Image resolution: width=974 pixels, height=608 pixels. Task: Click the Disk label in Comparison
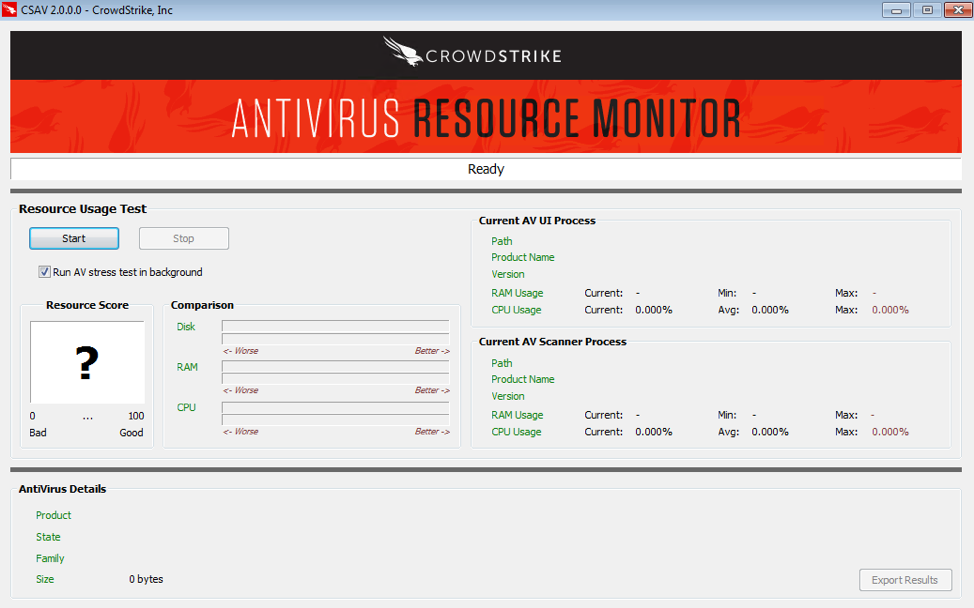[186, 327]
